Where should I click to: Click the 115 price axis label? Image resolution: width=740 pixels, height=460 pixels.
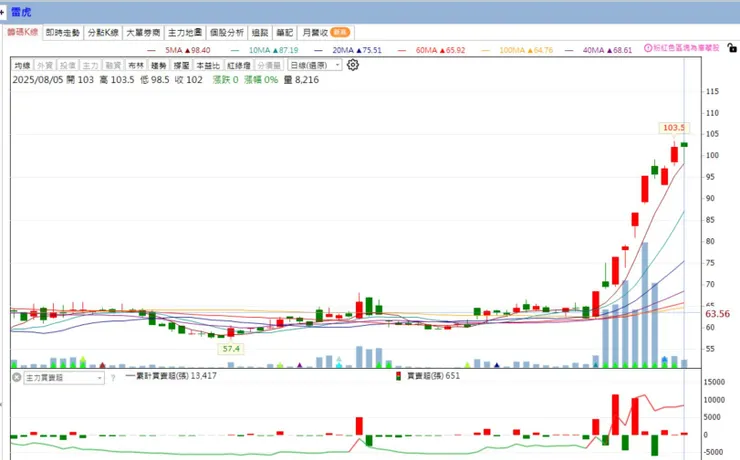(x=712, y=92)
